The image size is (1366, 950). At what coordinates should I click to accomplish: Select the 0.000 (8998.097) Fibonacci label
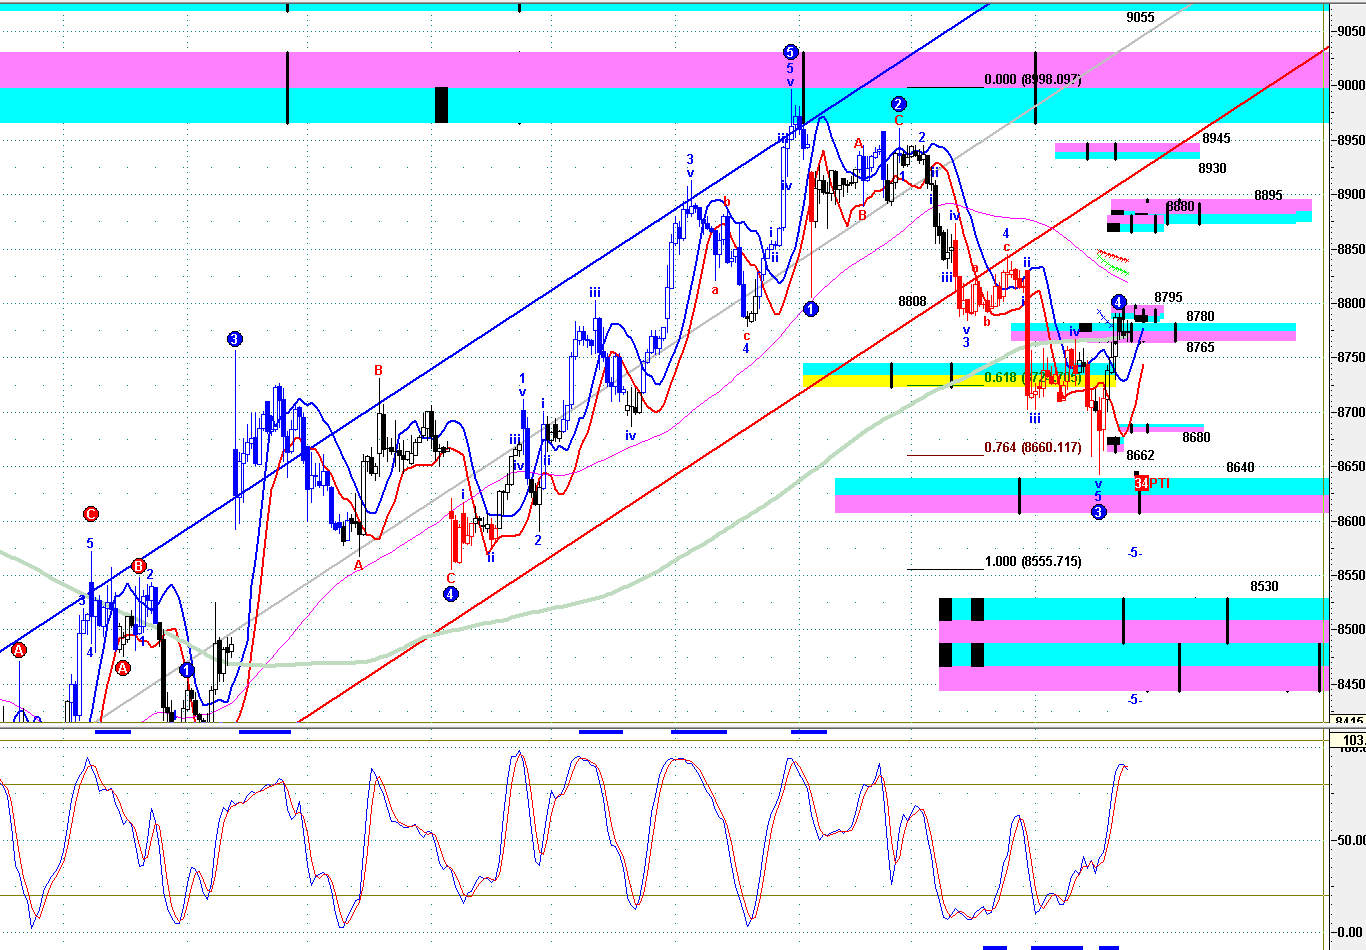click(1033, 80)
